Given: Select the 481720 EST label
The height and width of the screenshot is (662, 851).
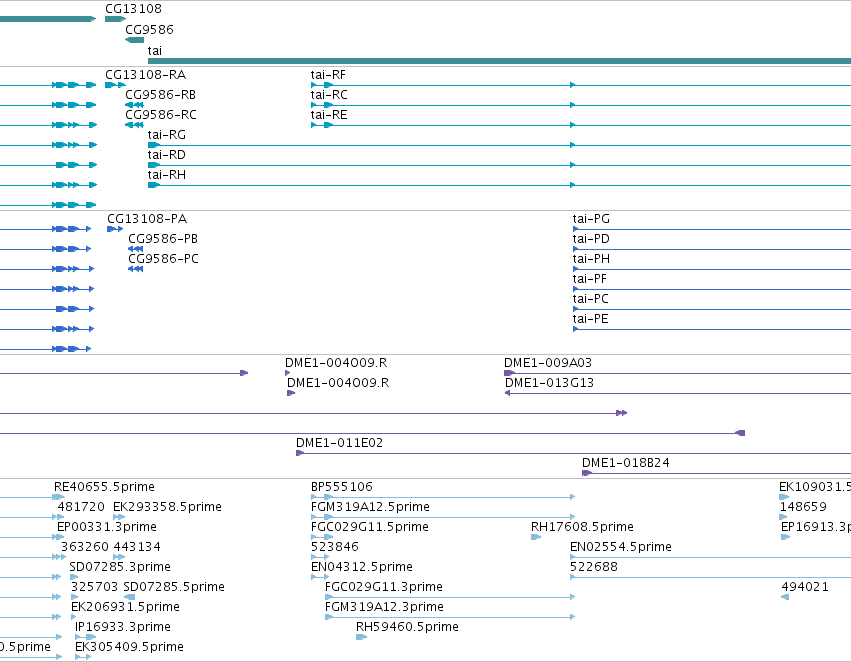Looking at the screenshot, I should tap(81, 507).
